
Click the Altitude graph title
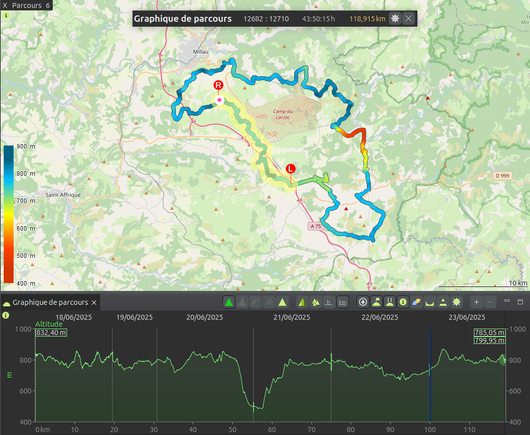pyautogui.click(x=49, y=324)
